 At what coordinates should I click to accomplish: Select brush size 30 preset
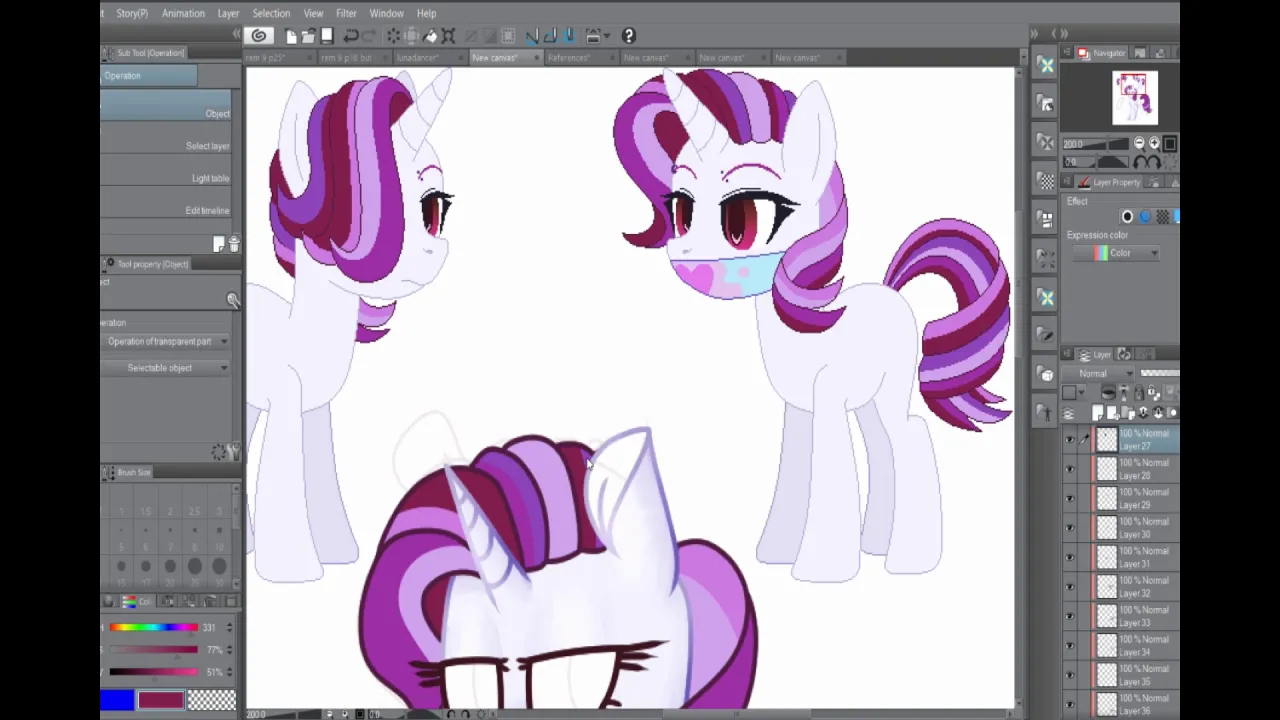pyautogui.click(x=219, y=571)
